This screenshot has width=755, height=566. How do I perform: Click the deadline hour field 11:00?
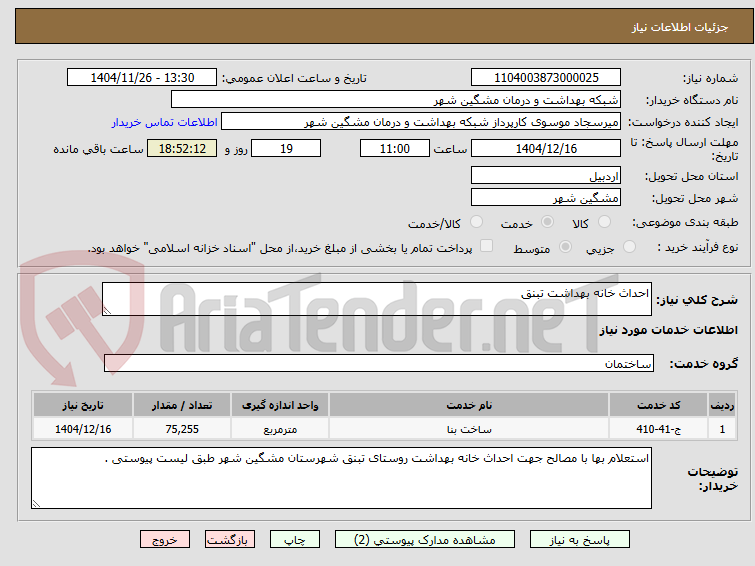click(x=395, y=148)
